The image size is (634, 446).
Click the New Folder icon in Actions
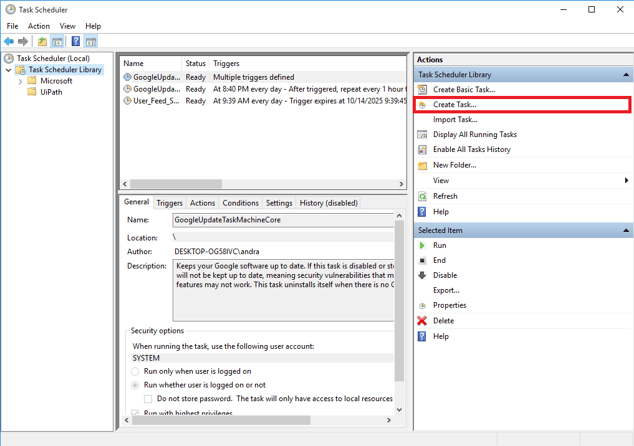click(x=423, y=165)
